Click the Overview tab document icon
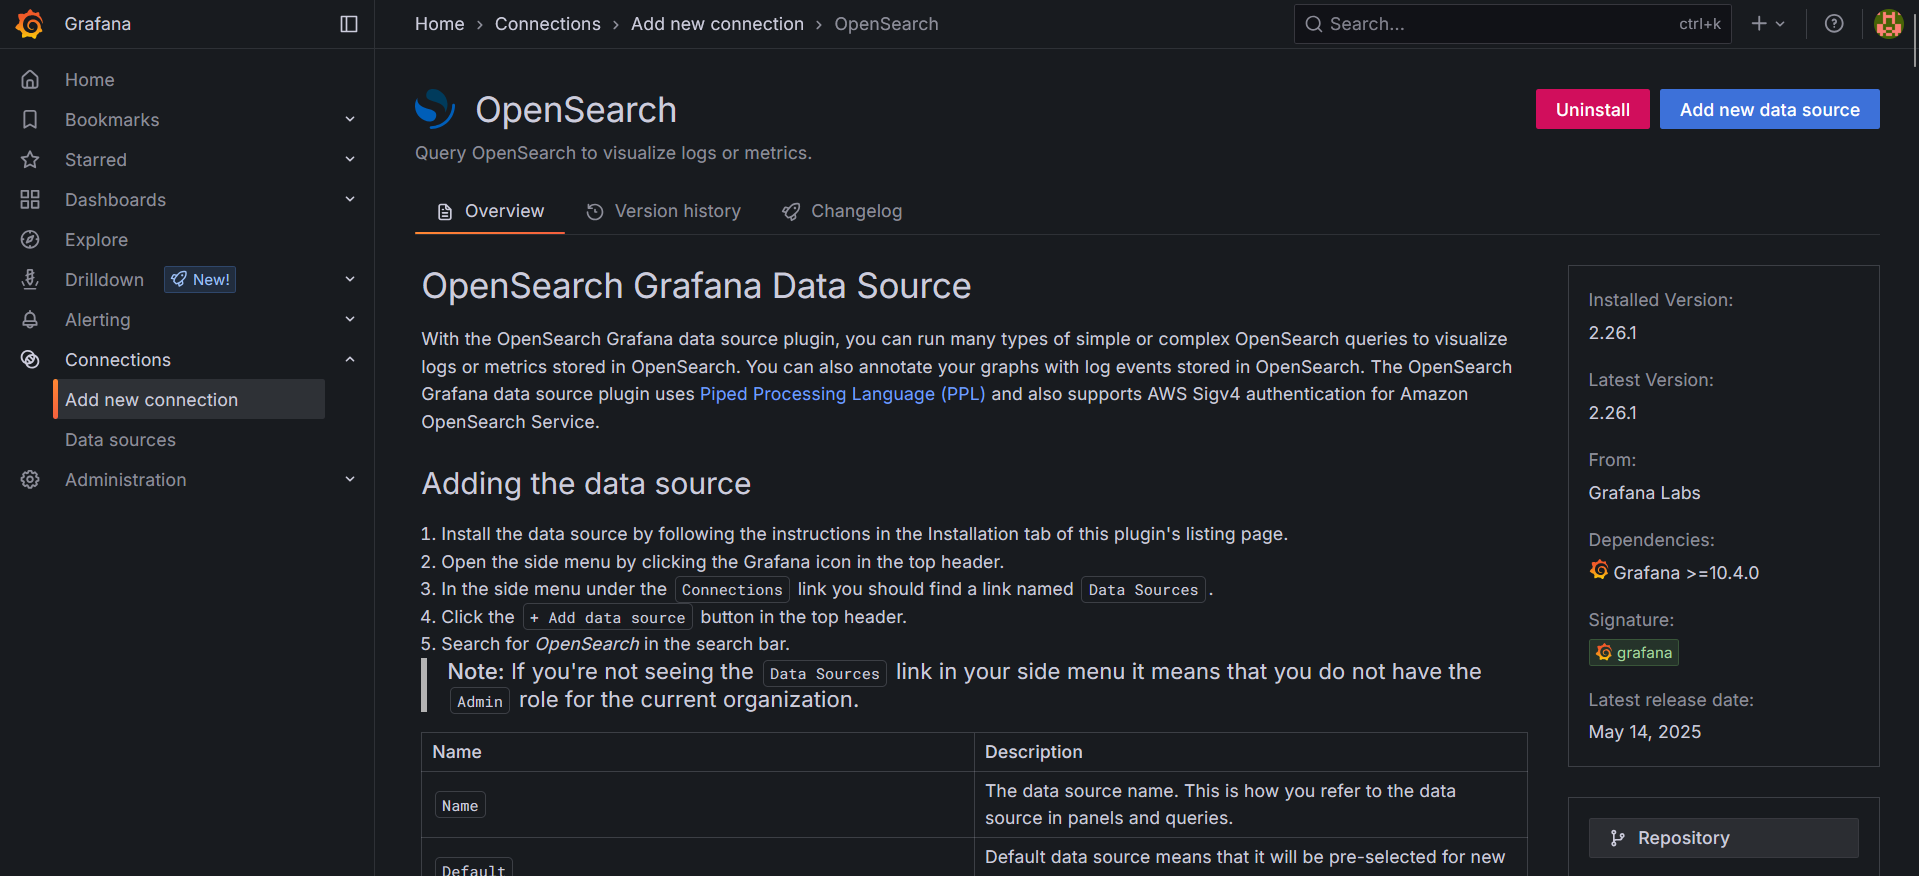 (445, 212)
